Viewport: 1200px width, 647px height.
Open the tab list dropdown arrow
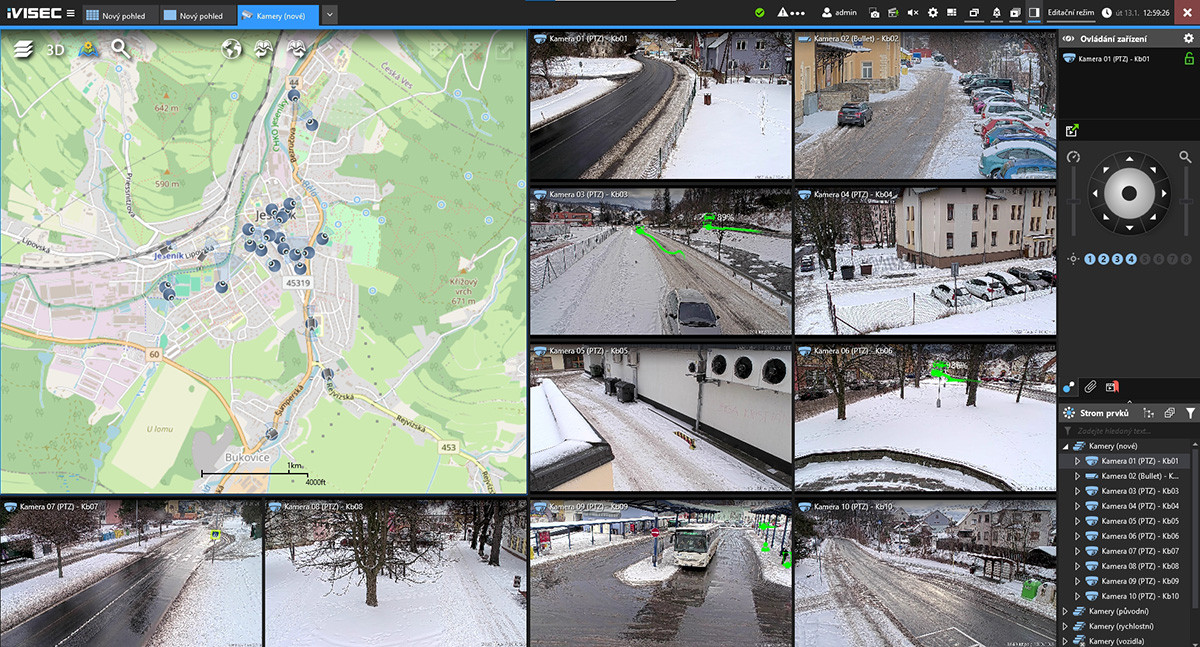[x=330, y=15]
